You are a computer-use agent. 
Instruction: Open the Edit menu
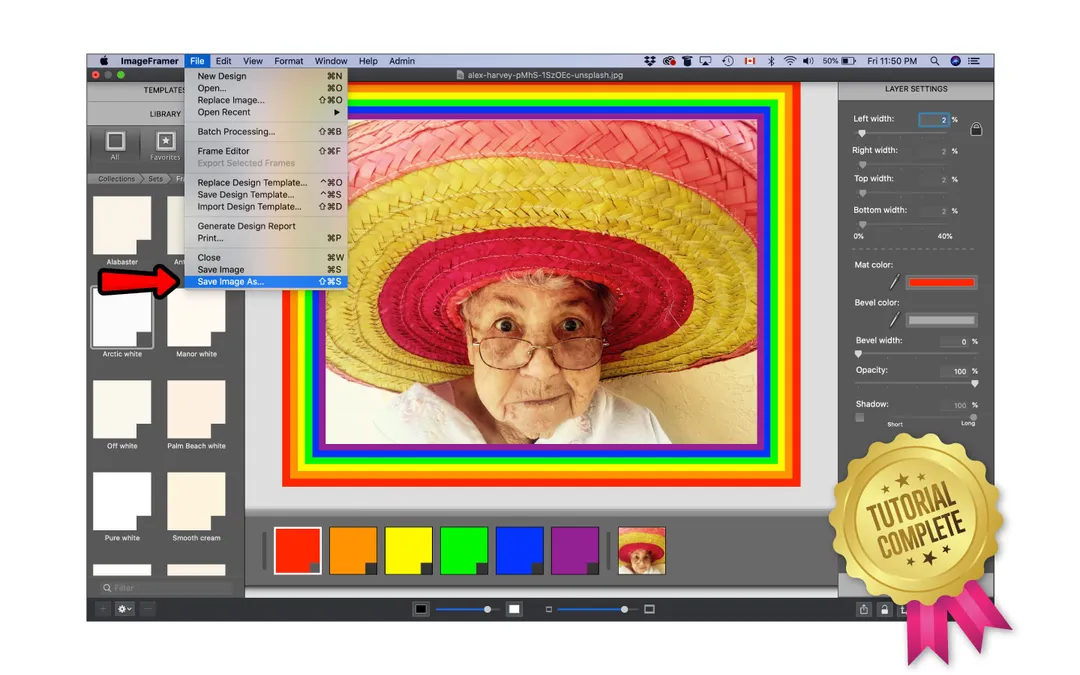[x=223, y=61]
